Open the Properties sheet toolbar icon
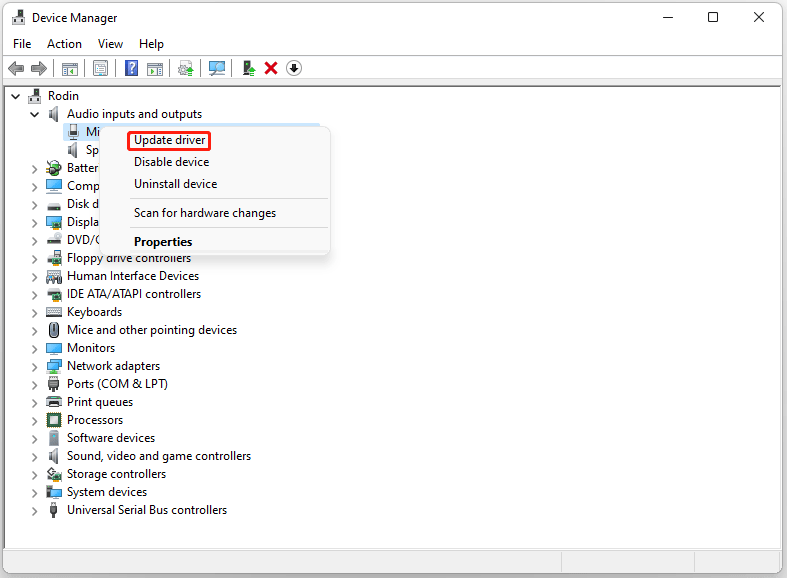 point(100,68)
